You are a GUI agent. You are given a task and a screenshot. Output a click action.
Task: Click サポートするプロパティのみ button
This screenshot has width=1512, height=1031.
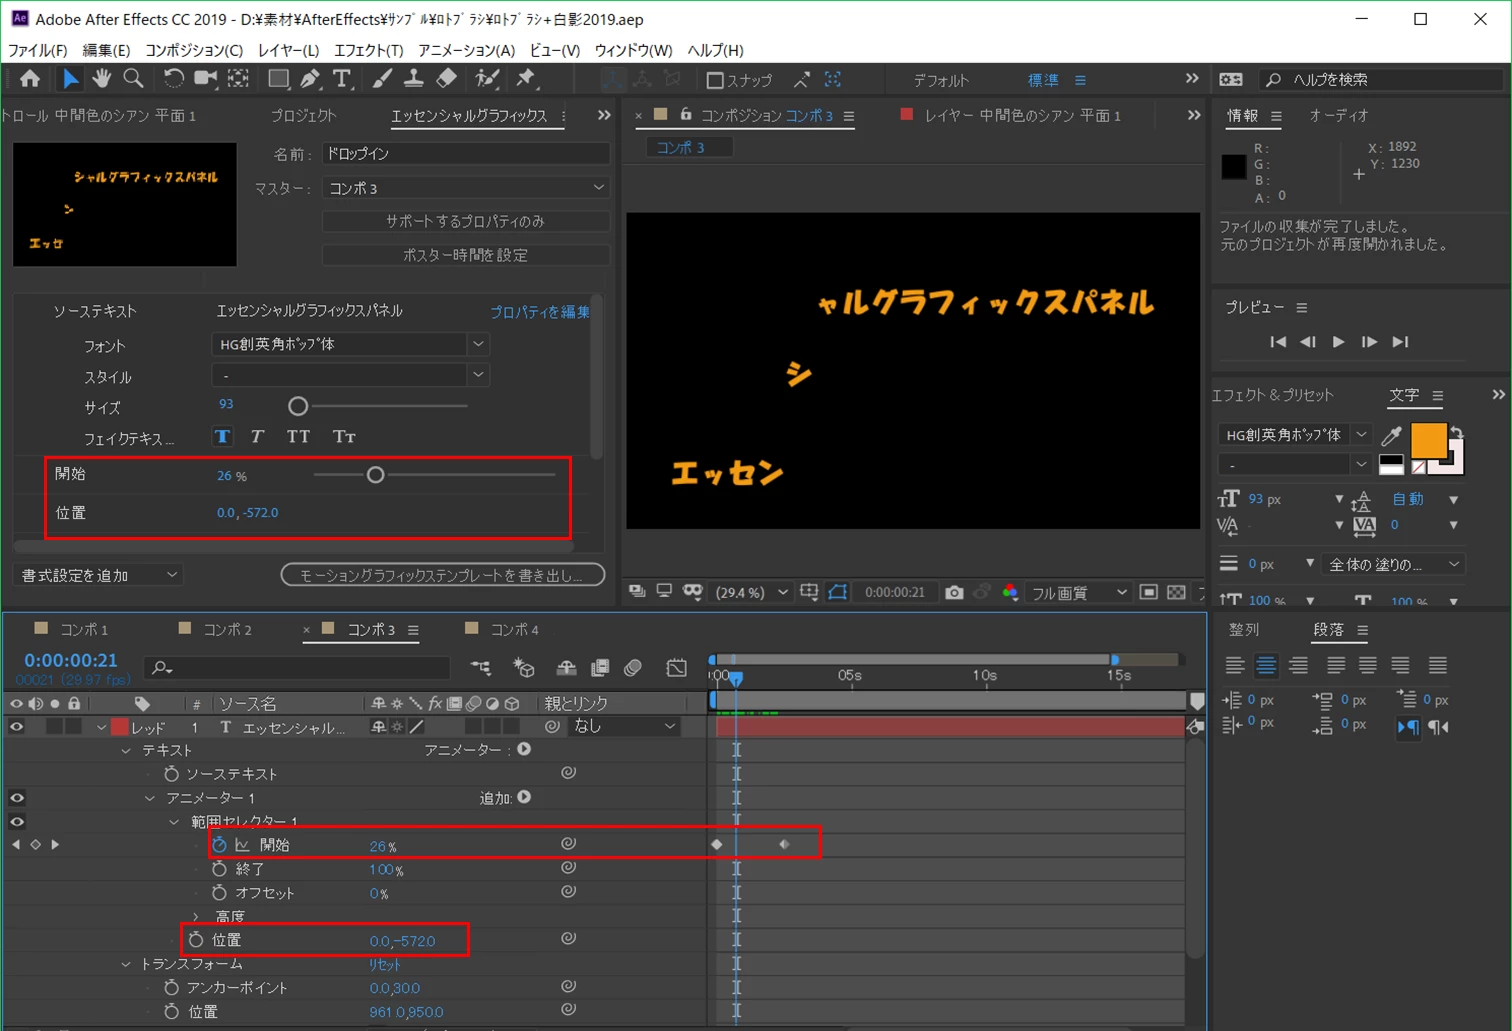(465, 221)
